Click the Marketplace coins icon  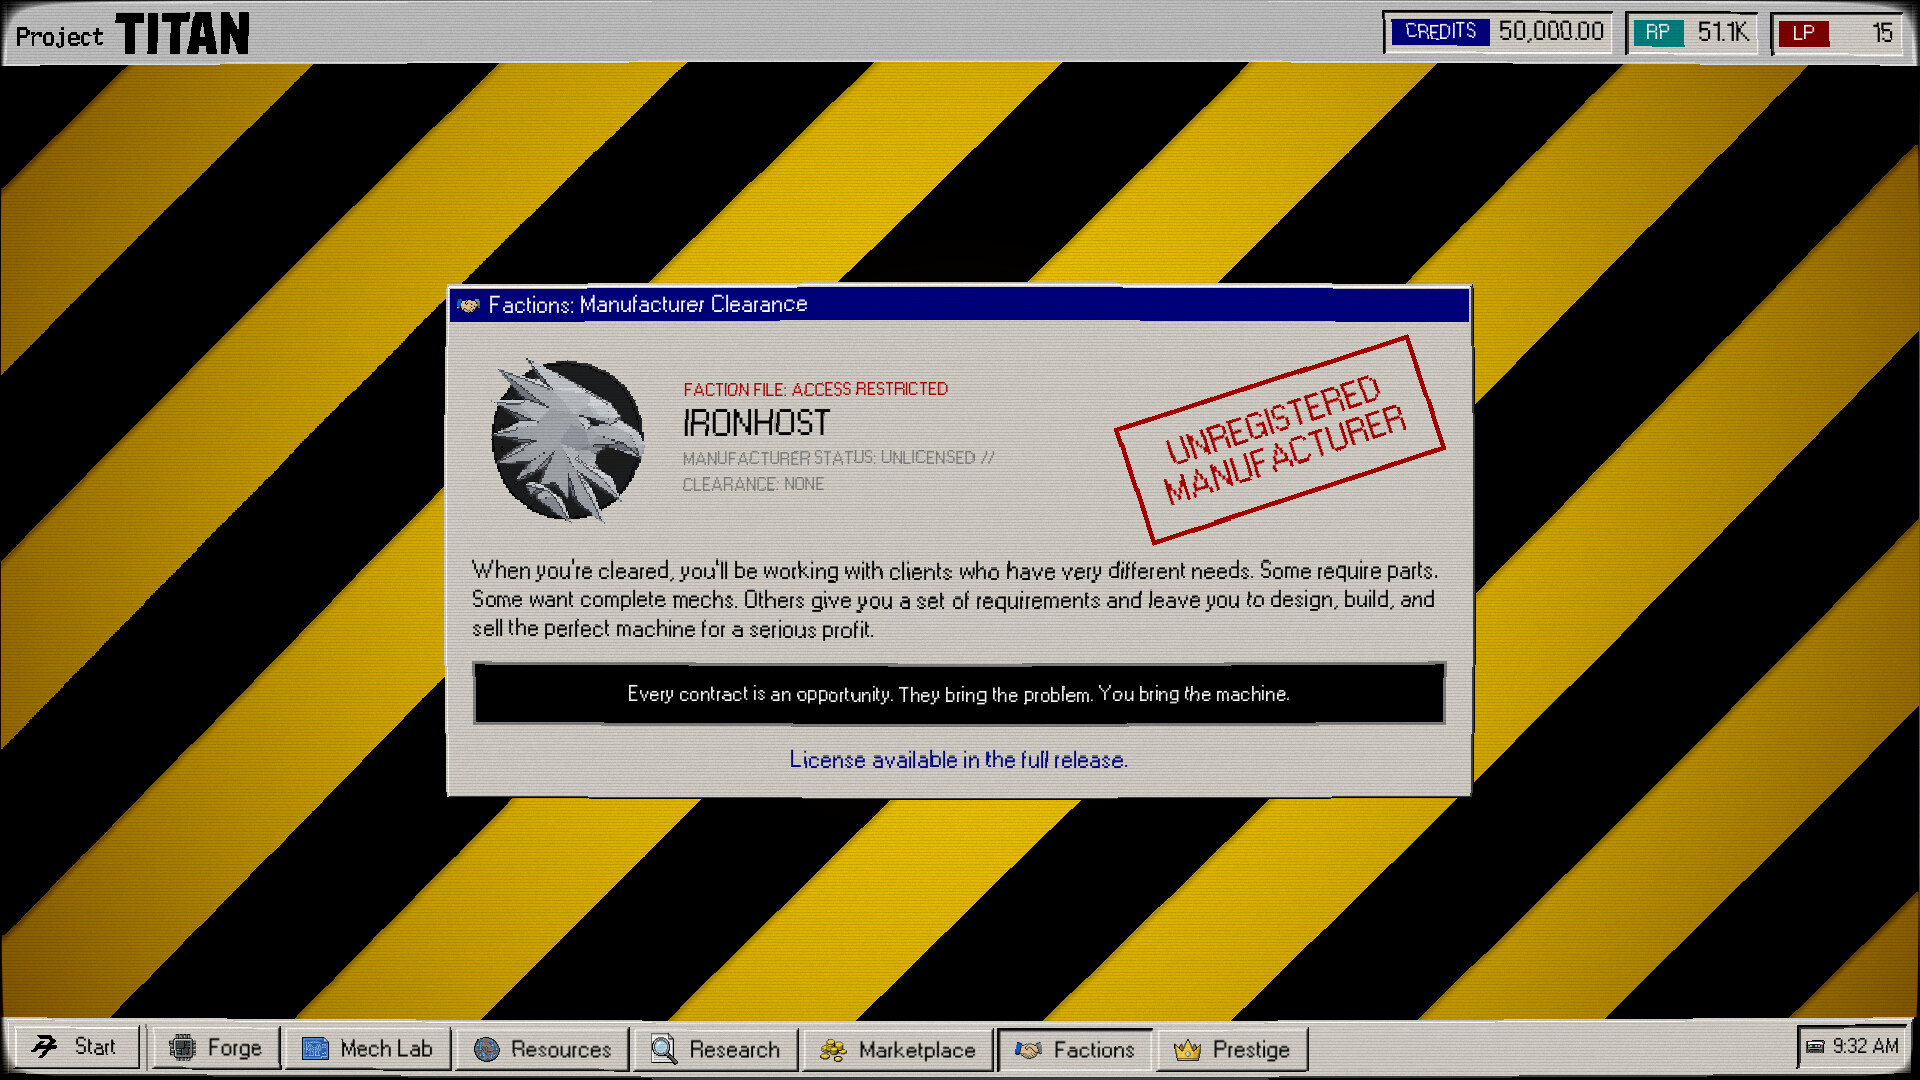pos(833,1050)
